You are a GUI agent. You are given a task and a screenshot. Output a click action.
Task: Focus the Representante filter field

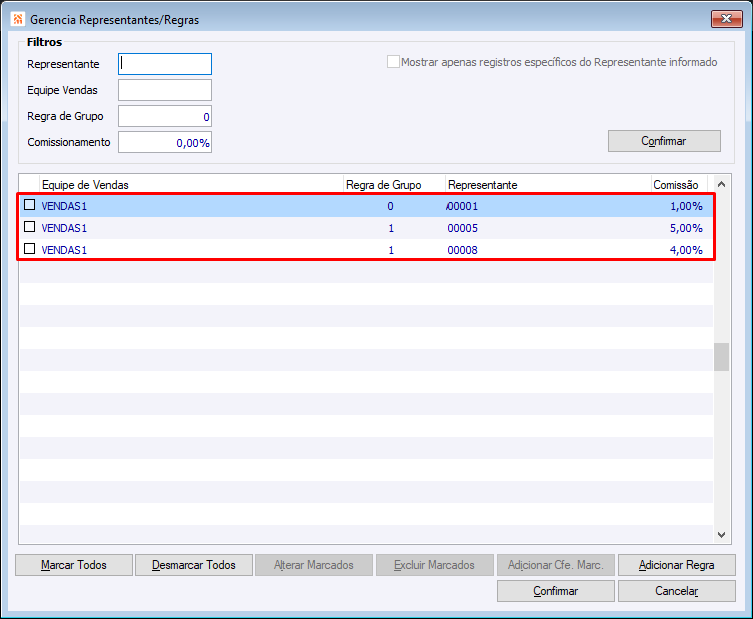pos(165,64)
